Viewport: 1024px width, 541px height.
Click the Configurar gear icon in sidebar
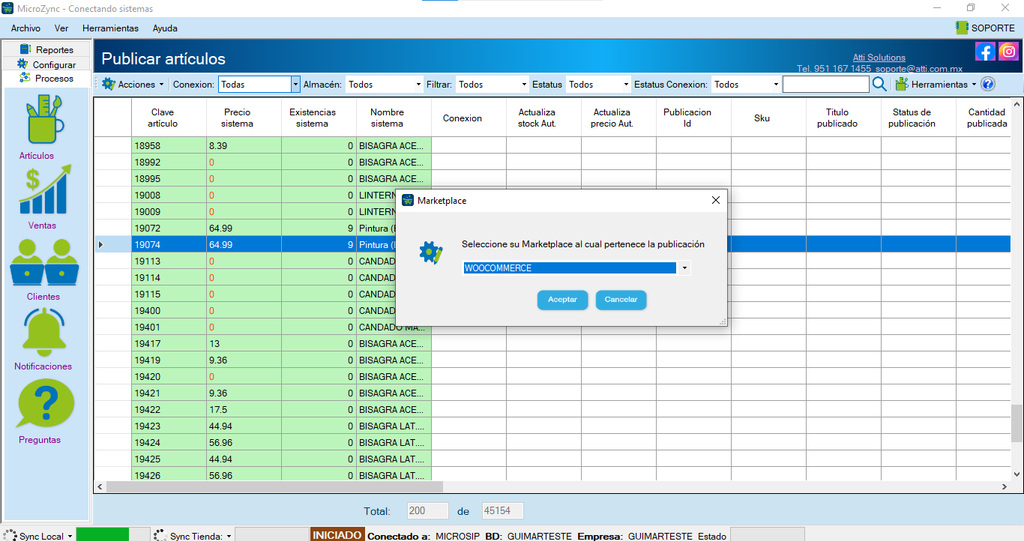(23, 64)
